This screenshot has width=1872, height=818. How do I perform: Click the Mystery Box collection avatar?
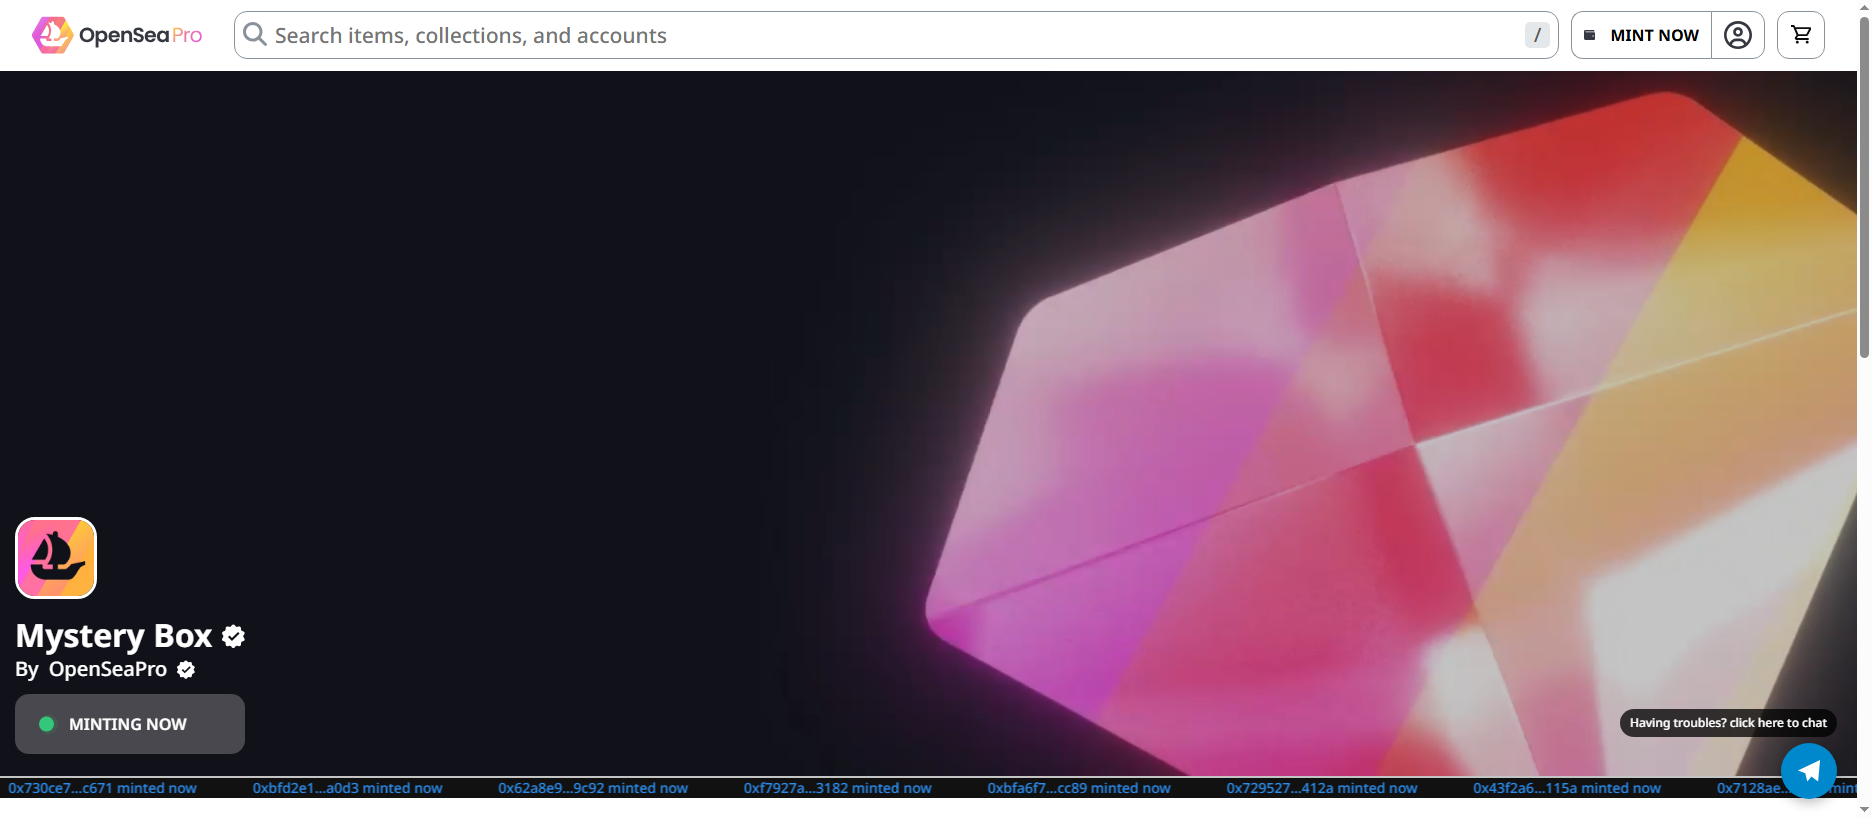pyautogui.click(x=56, y=558)
